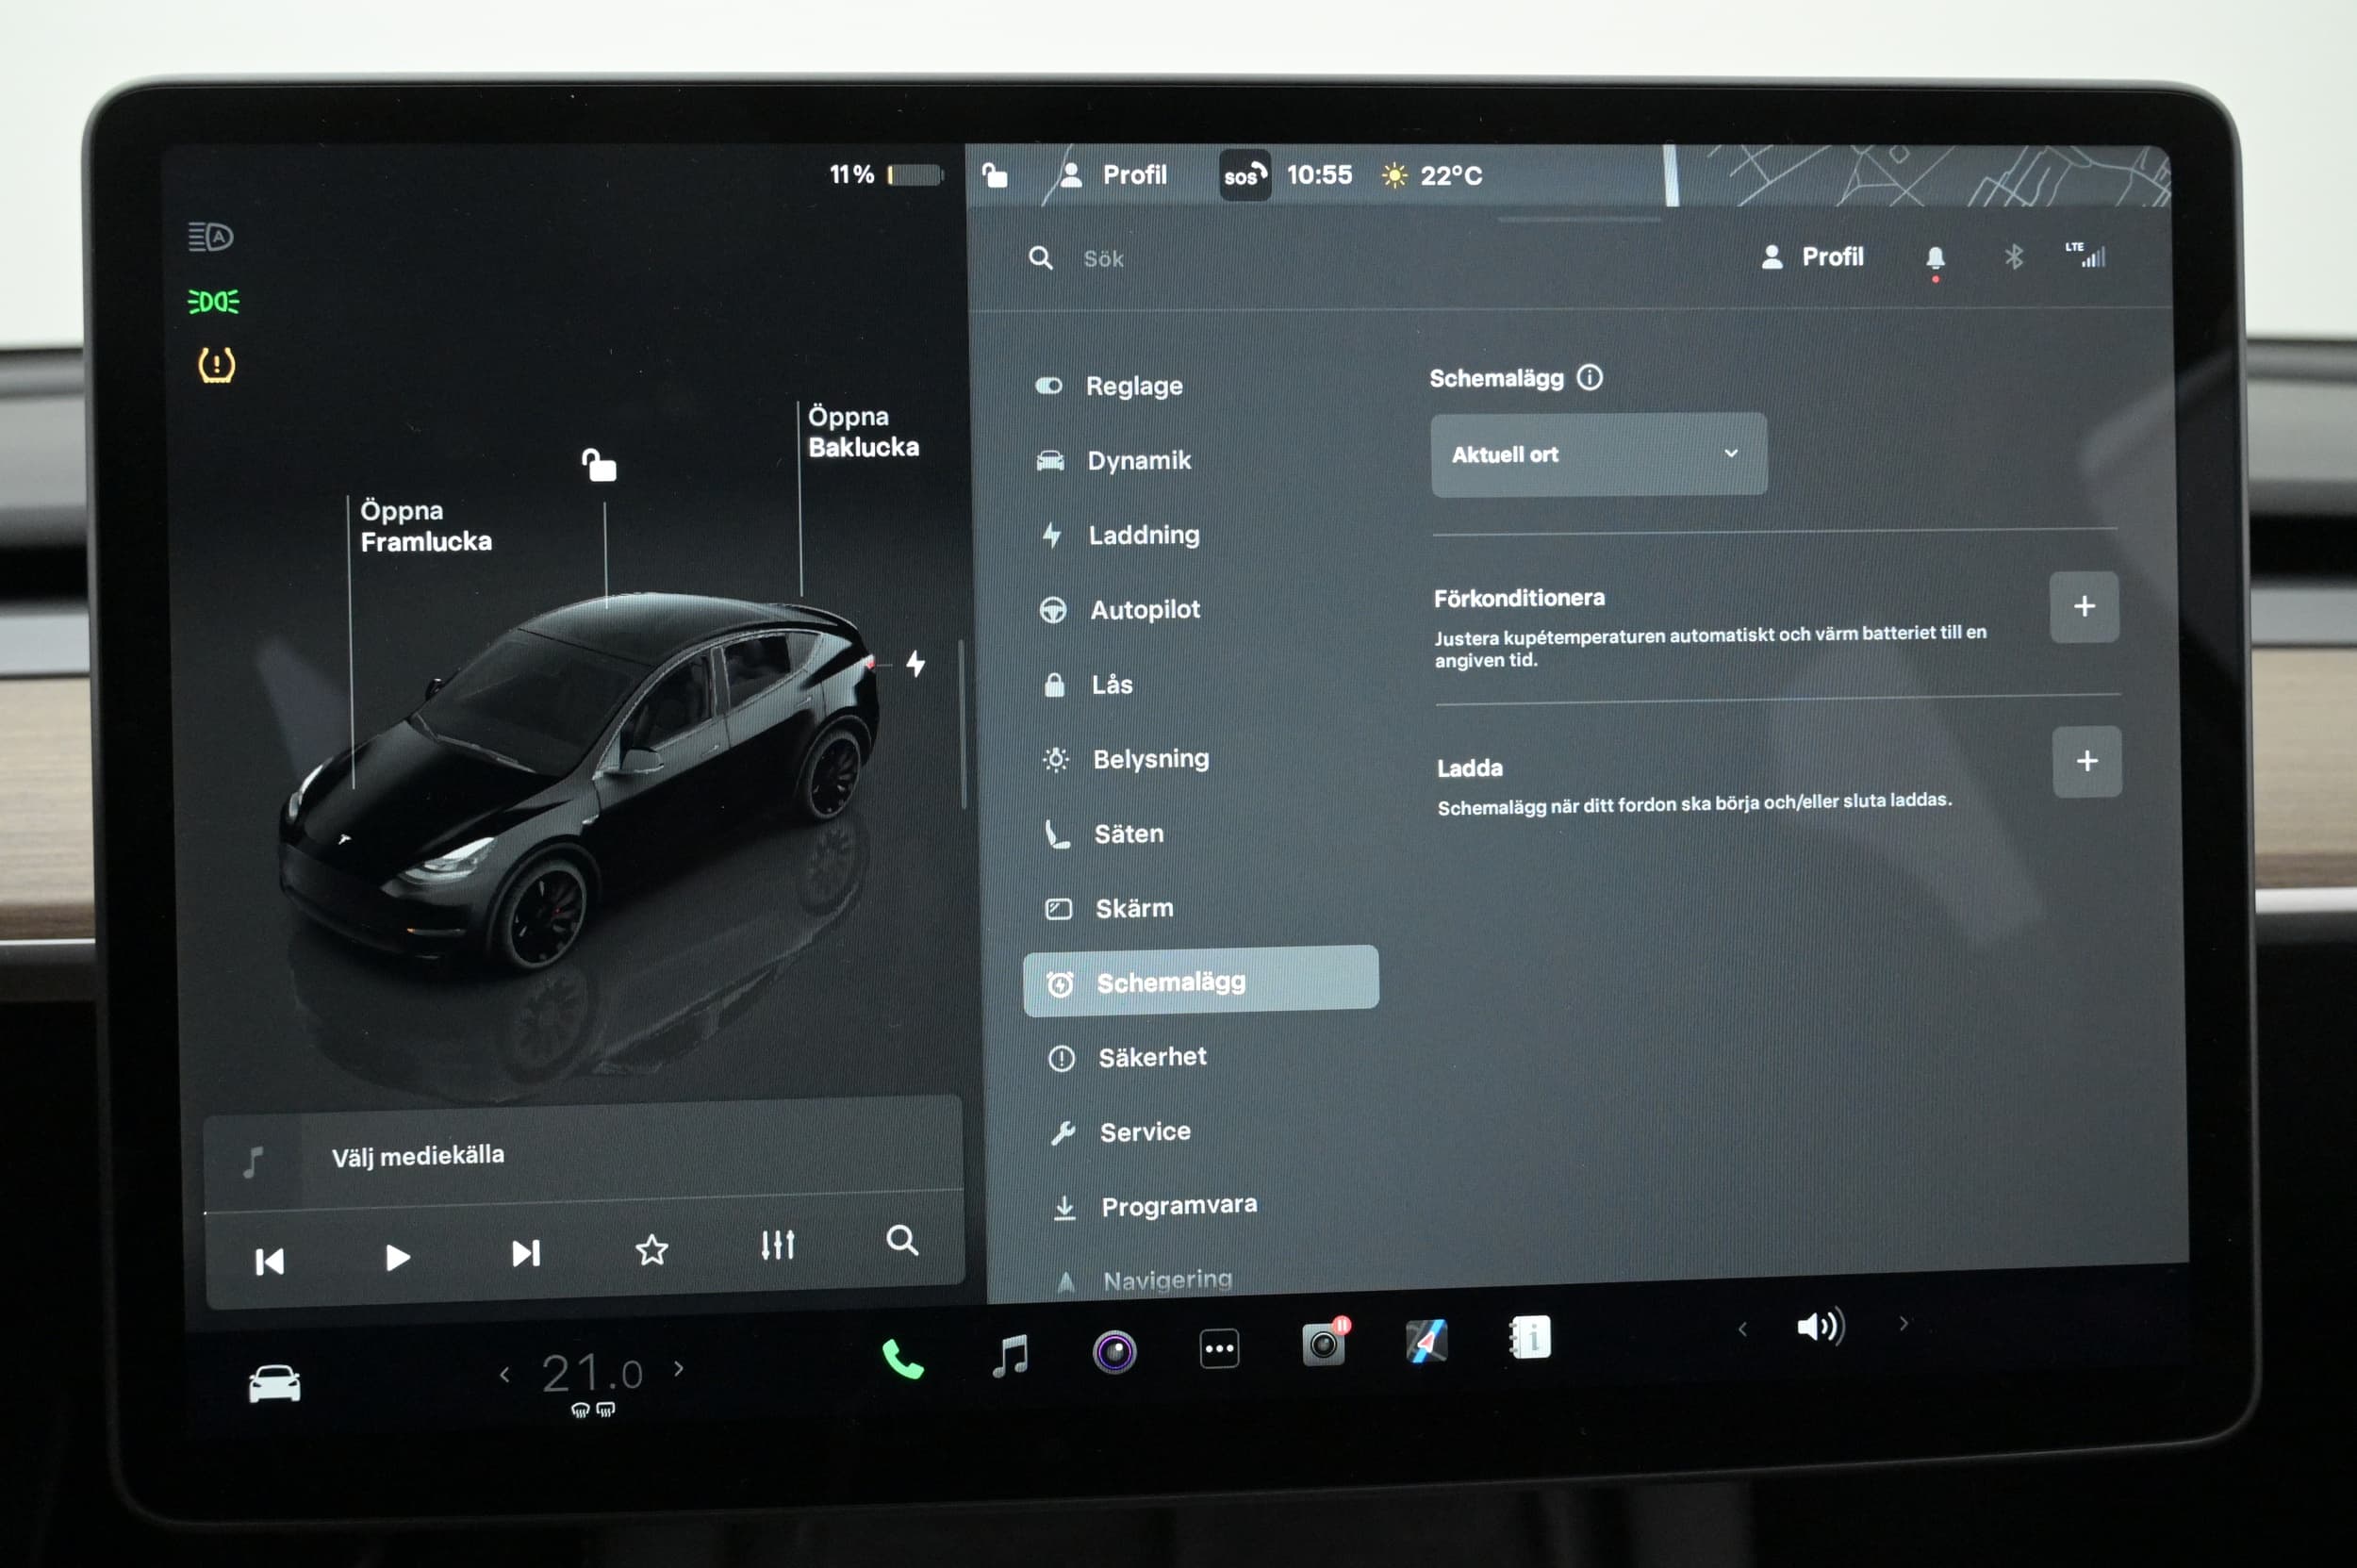Tap the 10:55 clock display
The height and width of the screenshot is (1568, 2357).
click(x=1319, y=175)
